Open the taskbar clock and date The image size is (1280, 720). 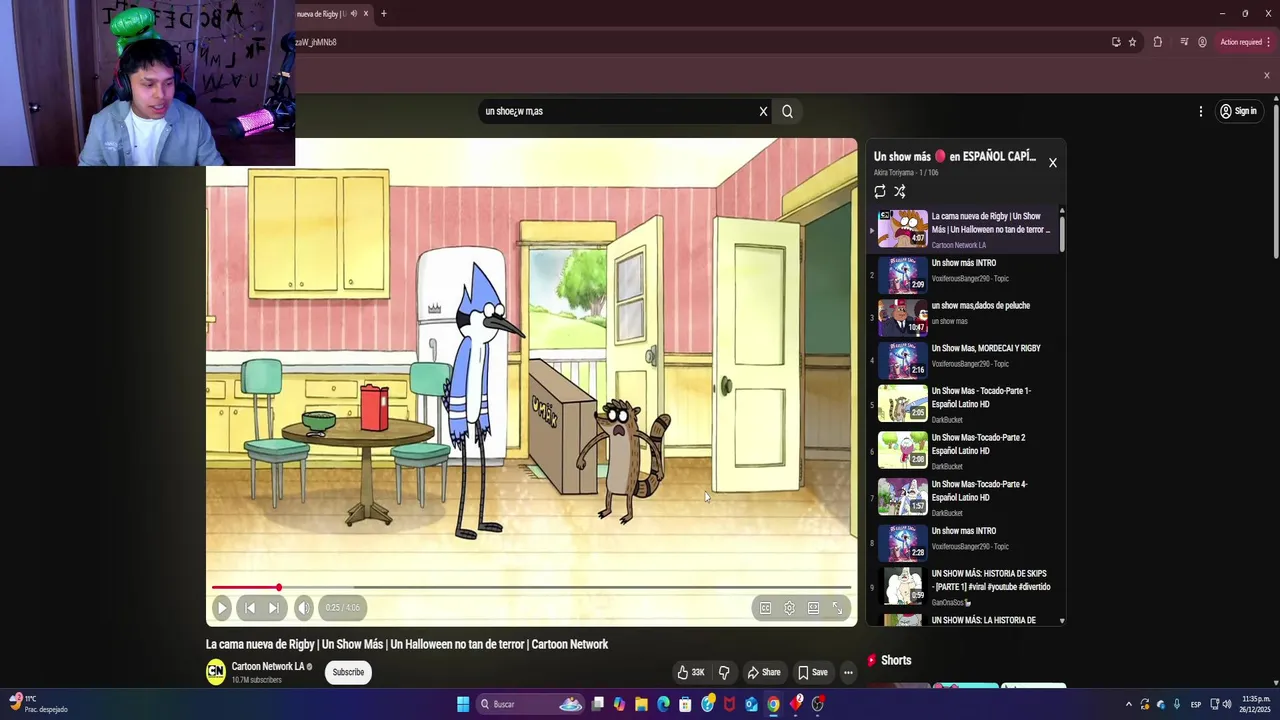pos(1256,704)
